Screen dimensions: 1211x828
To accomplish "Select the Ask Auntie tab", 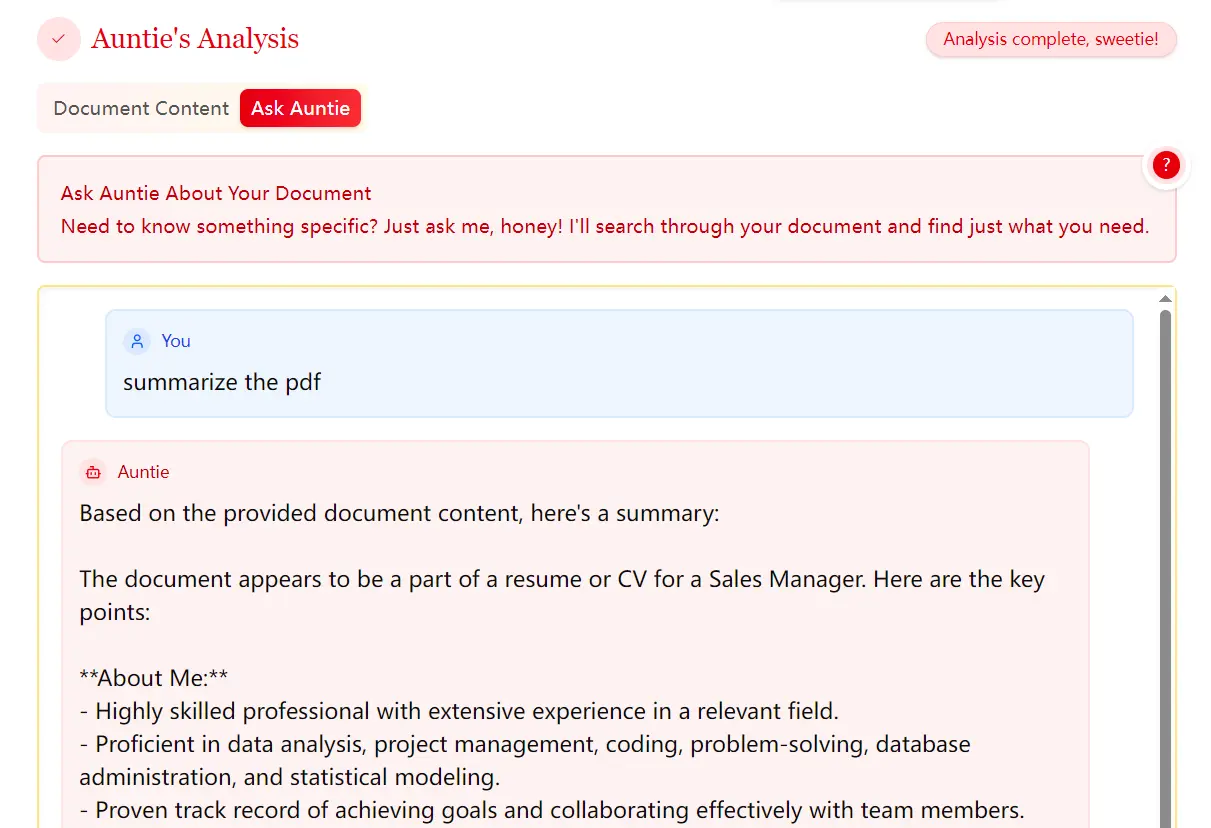I will (300, 108).
